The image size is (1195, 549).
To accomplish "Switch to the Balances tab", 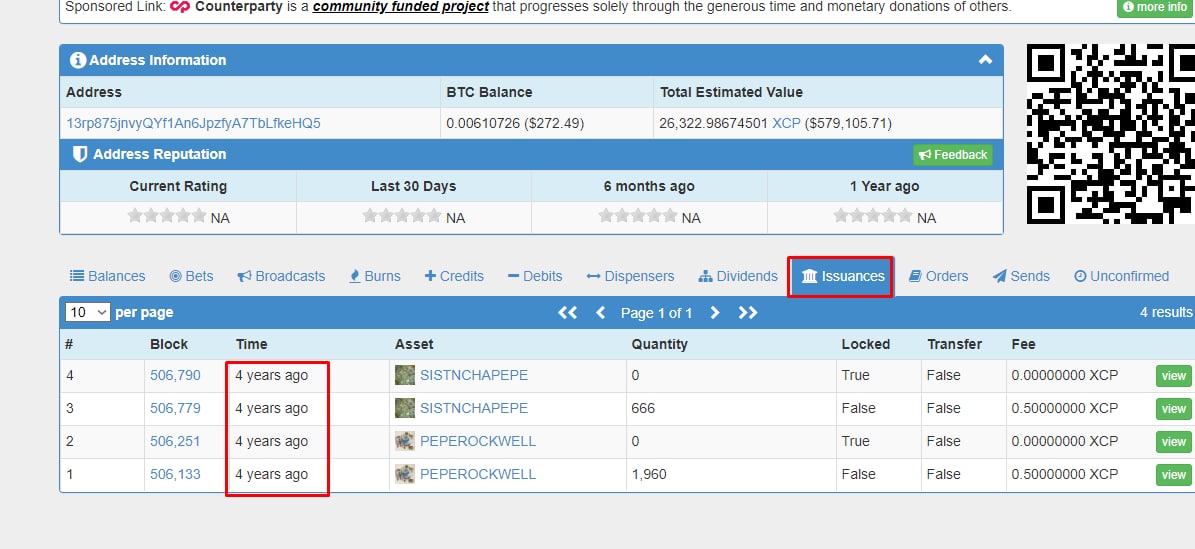I will click(x=107, y=276).
